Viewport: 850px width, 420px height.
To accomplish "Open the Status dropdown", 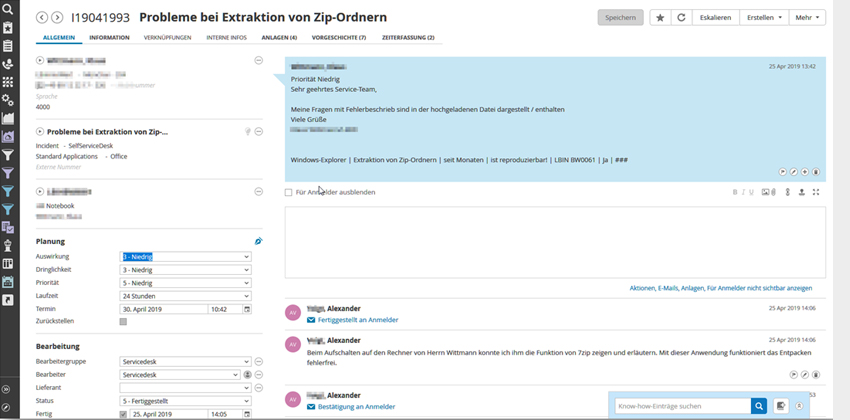I will click(x=185, y=401).
